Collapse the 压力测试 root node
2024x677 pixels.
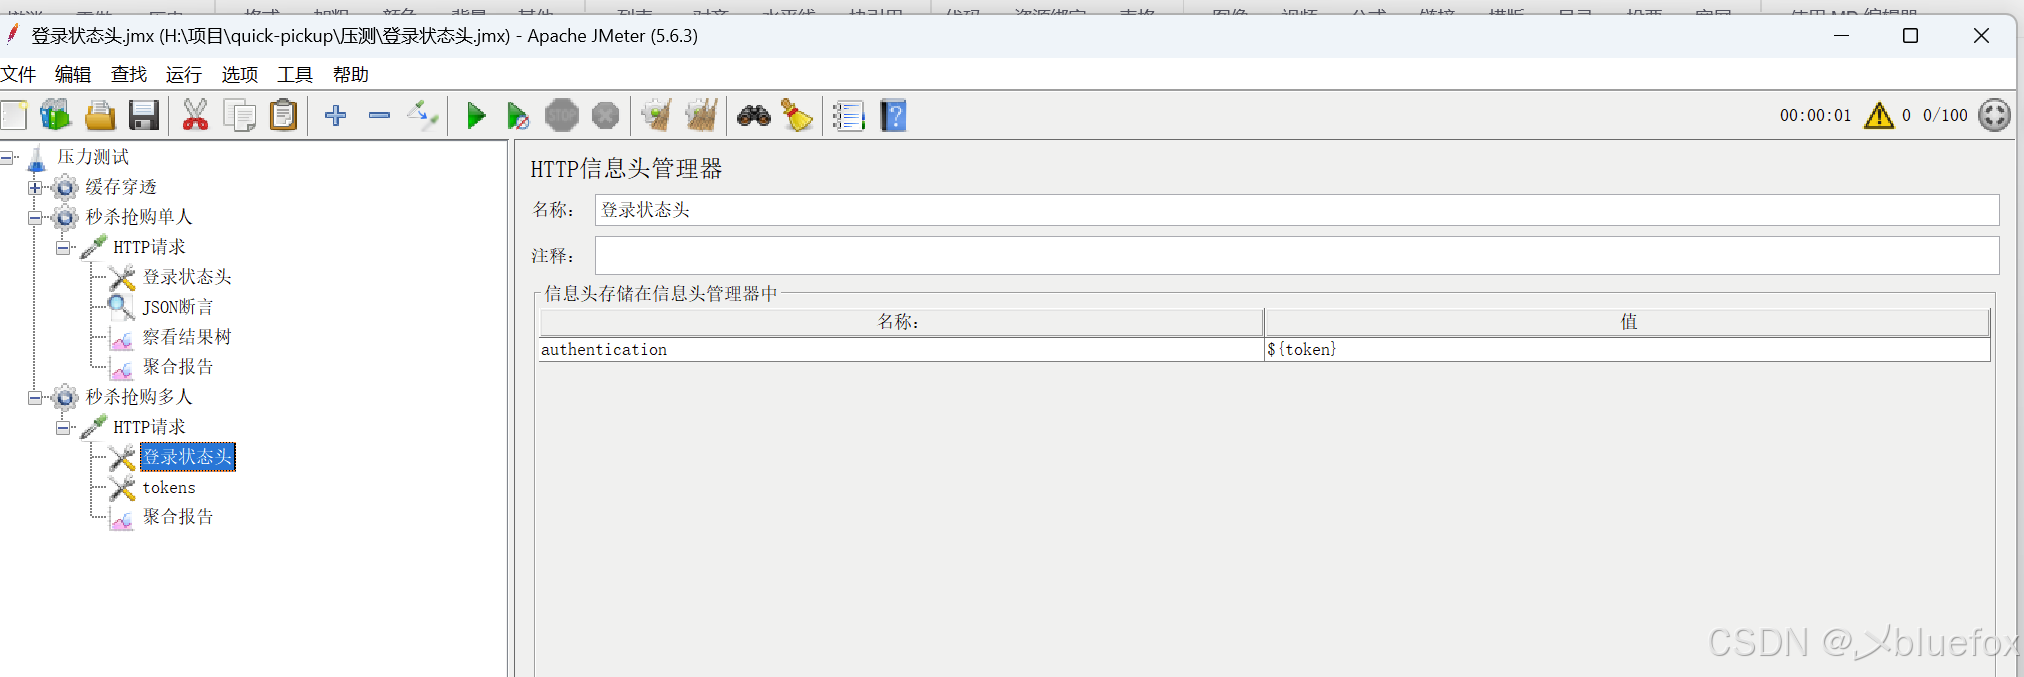pos(7,157)
